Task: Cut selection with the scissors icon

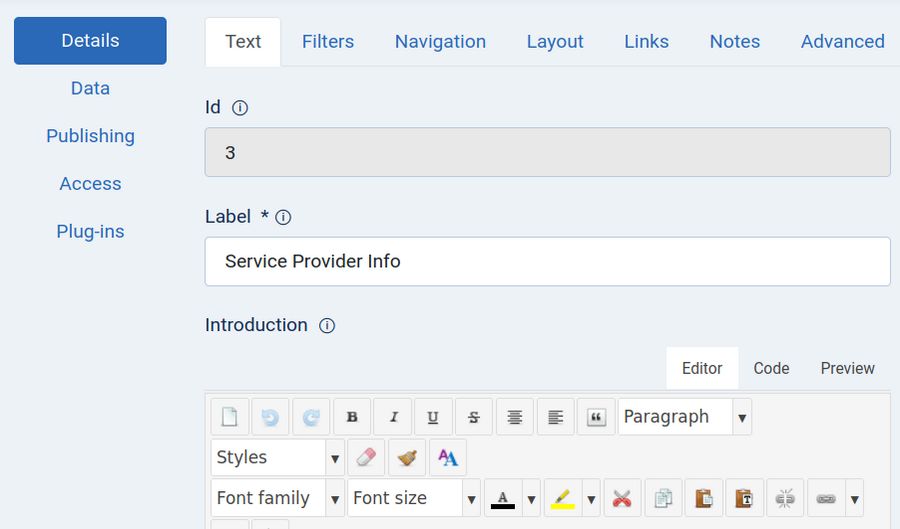Action: 622,498
